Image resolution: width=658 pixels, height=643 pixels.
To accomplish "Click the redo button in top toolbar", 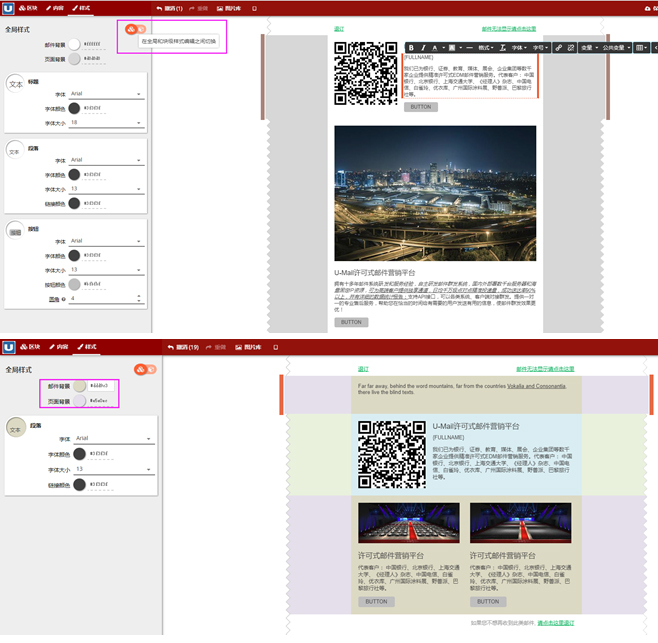I will 198,8.
